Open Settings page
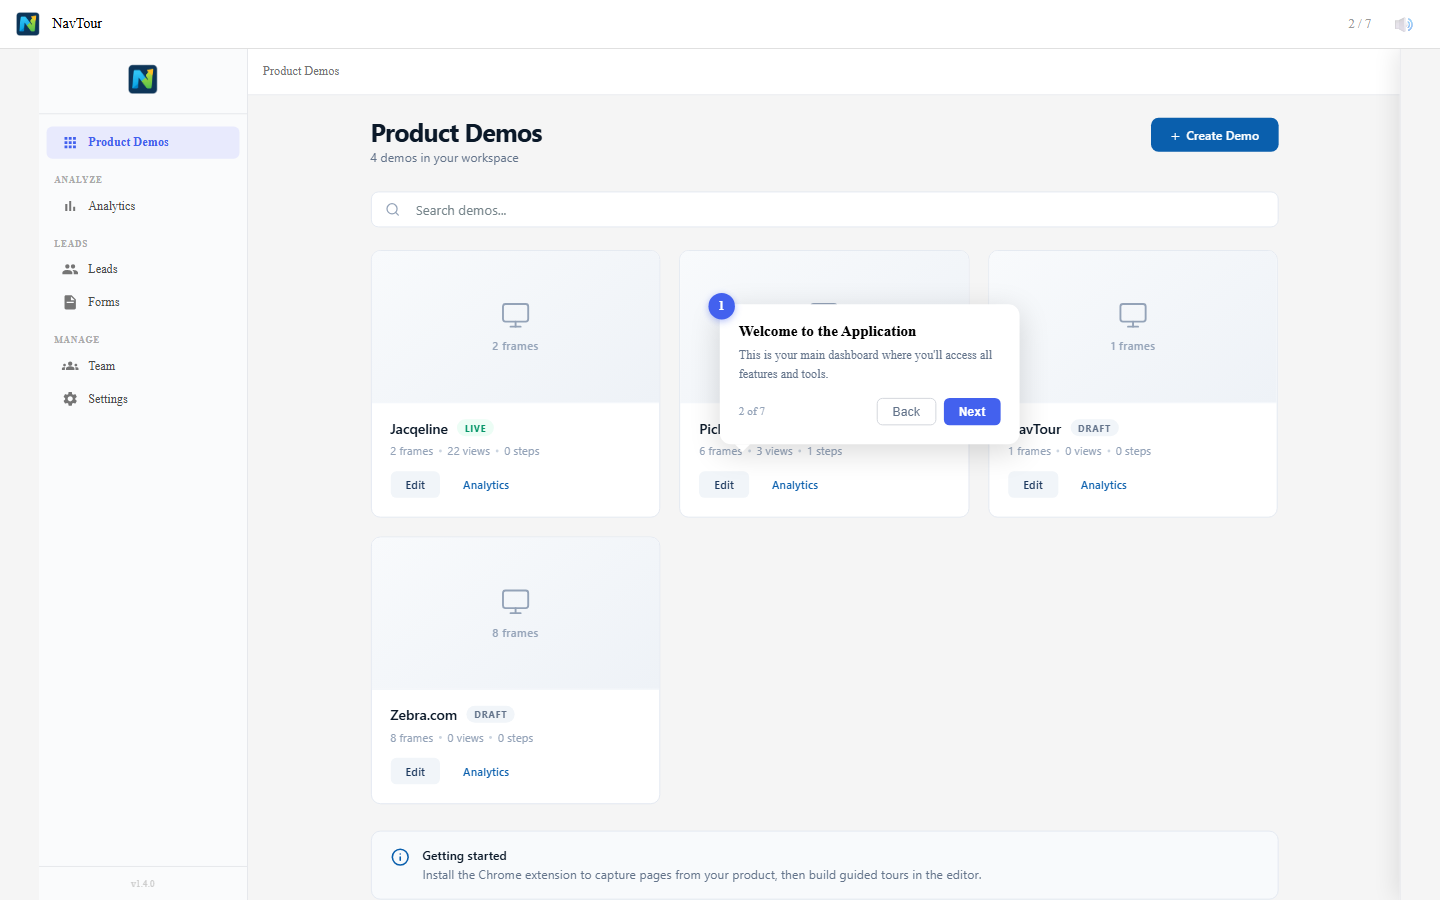The width and height of the screenshot is (1440, 900). [143, 399]
